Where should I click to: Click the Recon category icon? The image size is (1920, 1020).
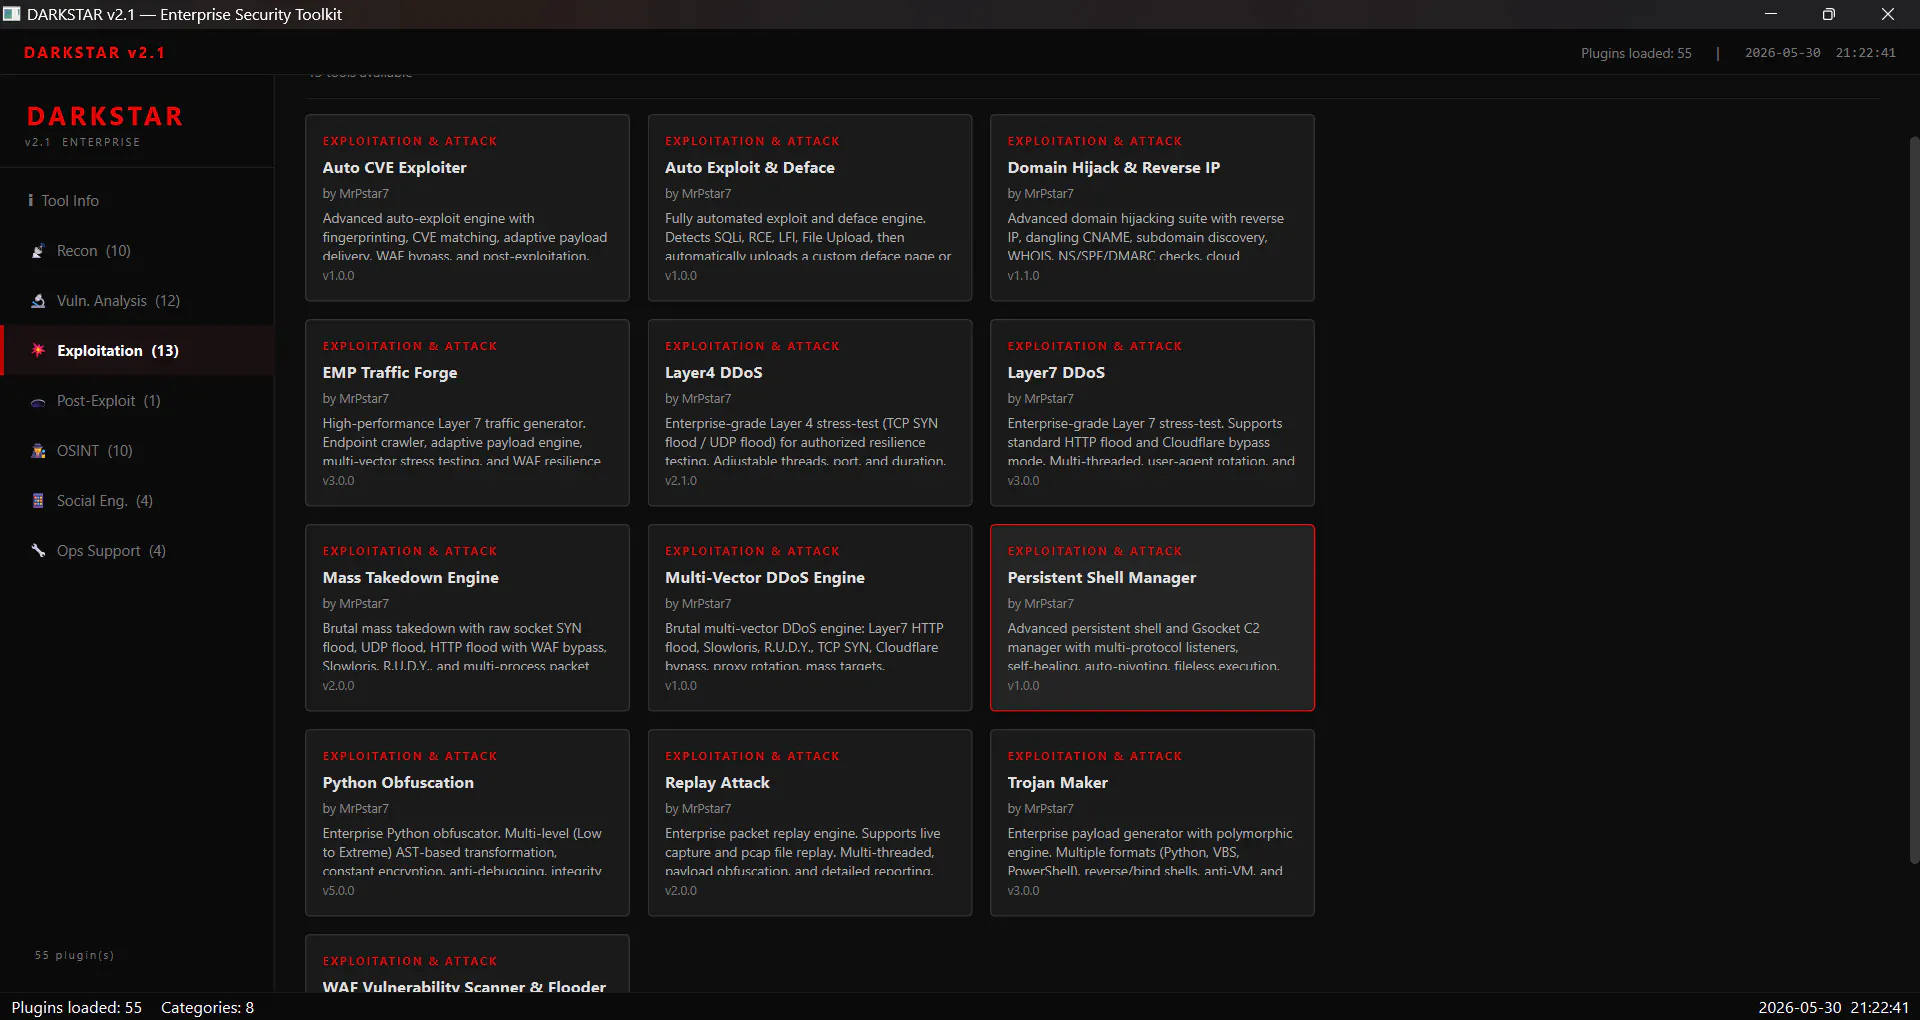(x=38, y=251)
